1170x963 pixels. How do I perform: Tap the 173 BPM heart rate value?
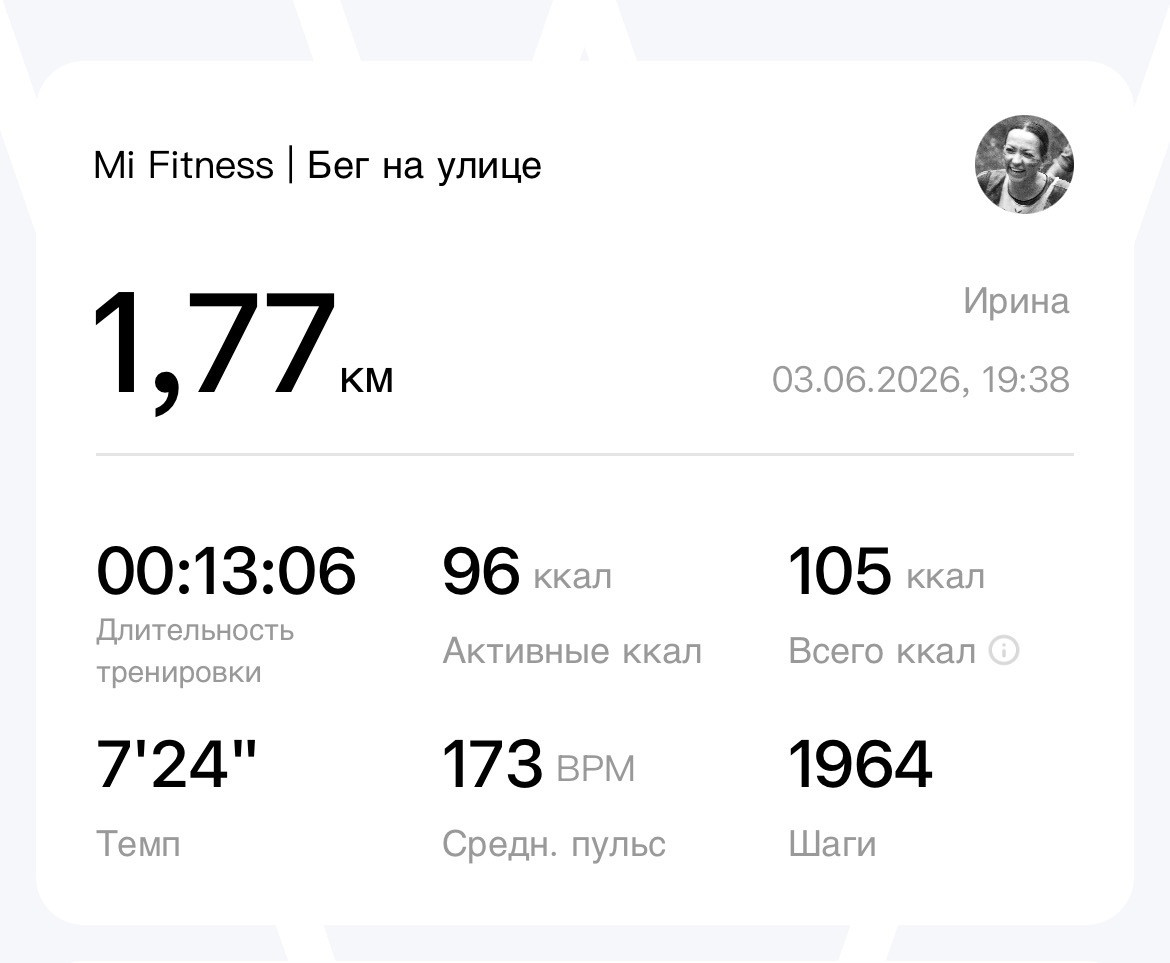click(x=538, y=765)
